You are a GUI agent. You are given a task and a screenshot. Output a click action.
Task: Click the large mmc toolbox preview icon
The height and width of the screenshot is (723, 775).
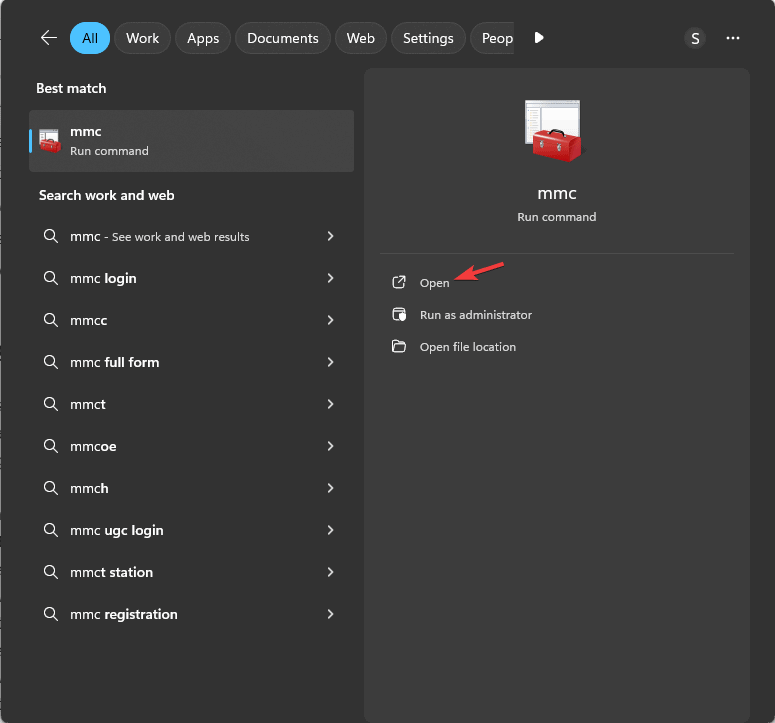tap(555, 130)
